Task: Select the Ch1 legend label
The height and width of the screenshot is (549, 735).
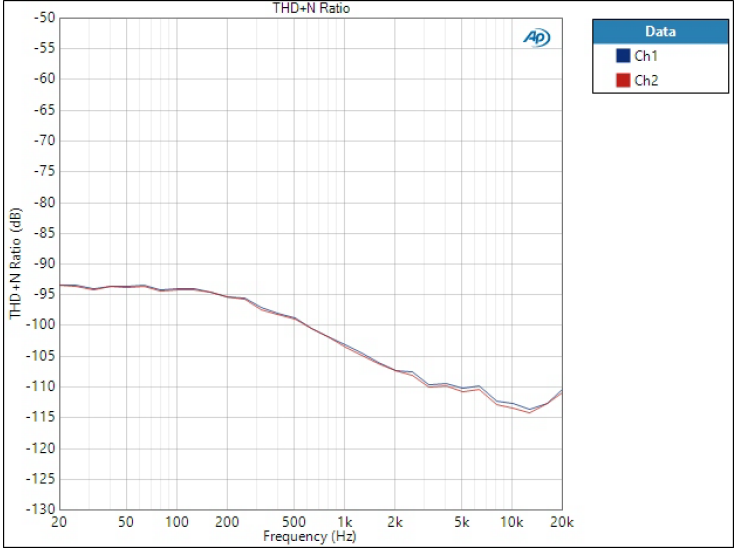Action: coord(646,56)
